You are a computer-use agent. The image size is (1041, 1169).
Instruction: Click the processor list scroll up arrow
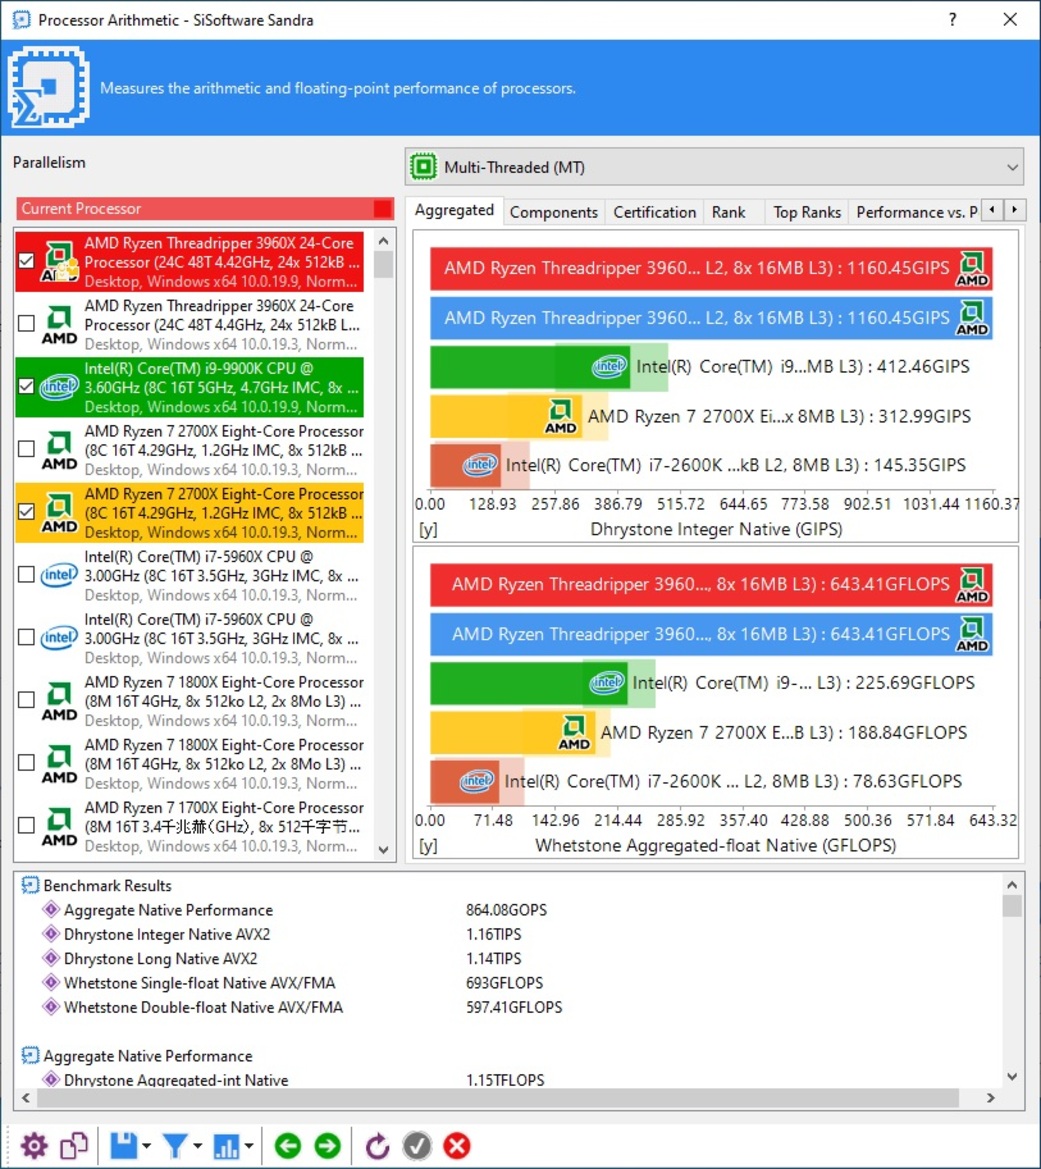pos(383,241)
